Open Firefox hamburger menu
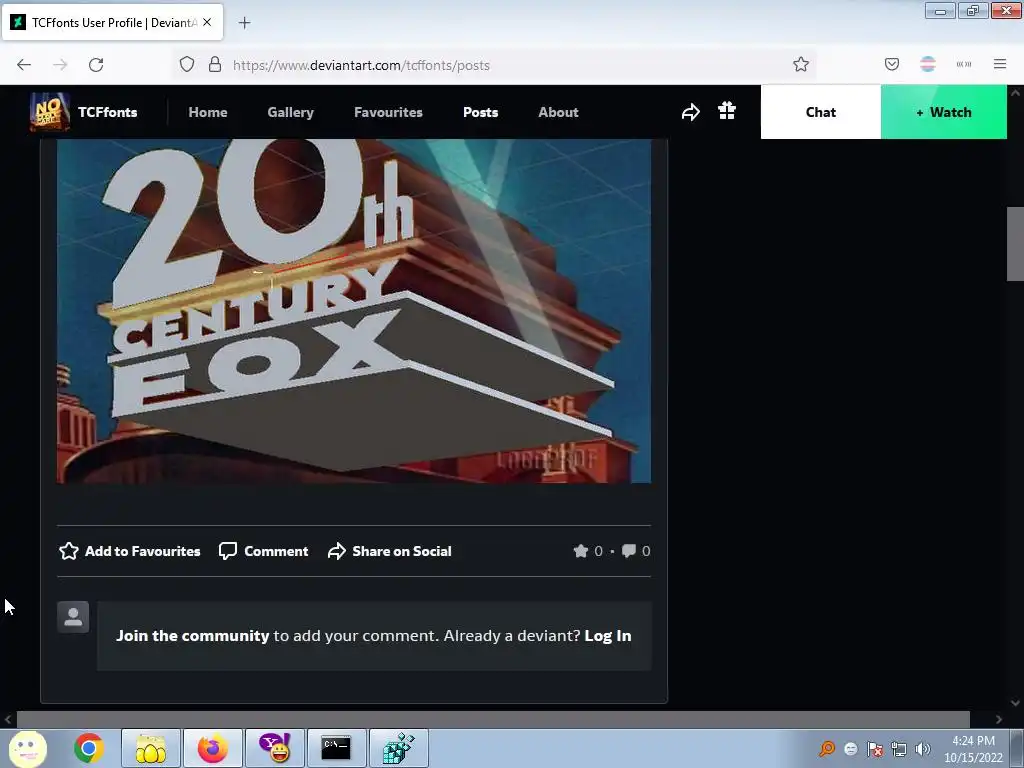 click(x=999, y=64)
